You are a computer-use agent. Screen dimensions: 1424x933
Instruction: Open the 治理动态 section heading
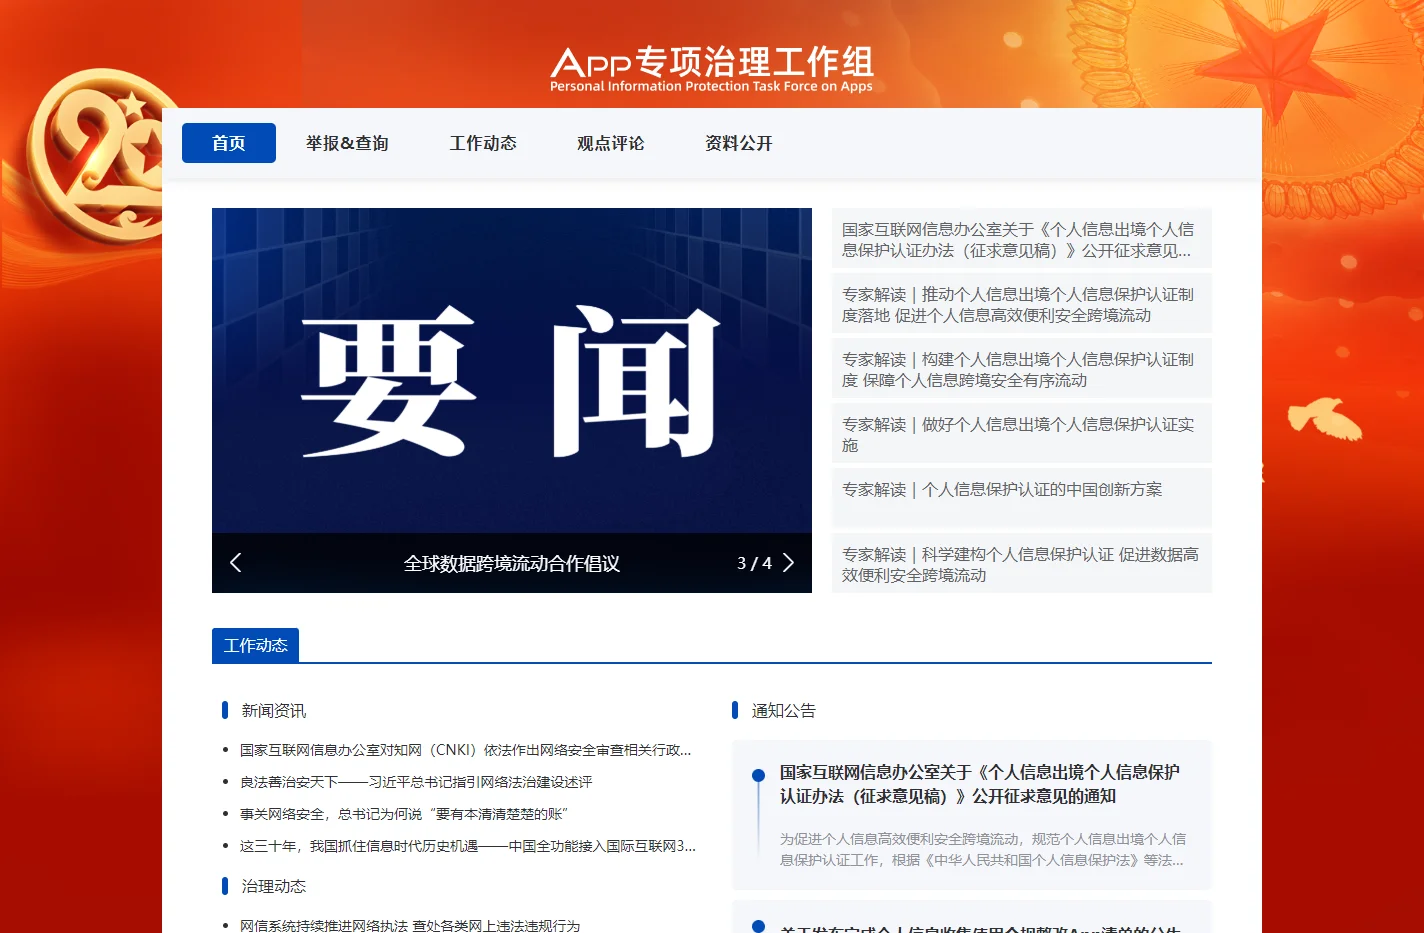274,886
